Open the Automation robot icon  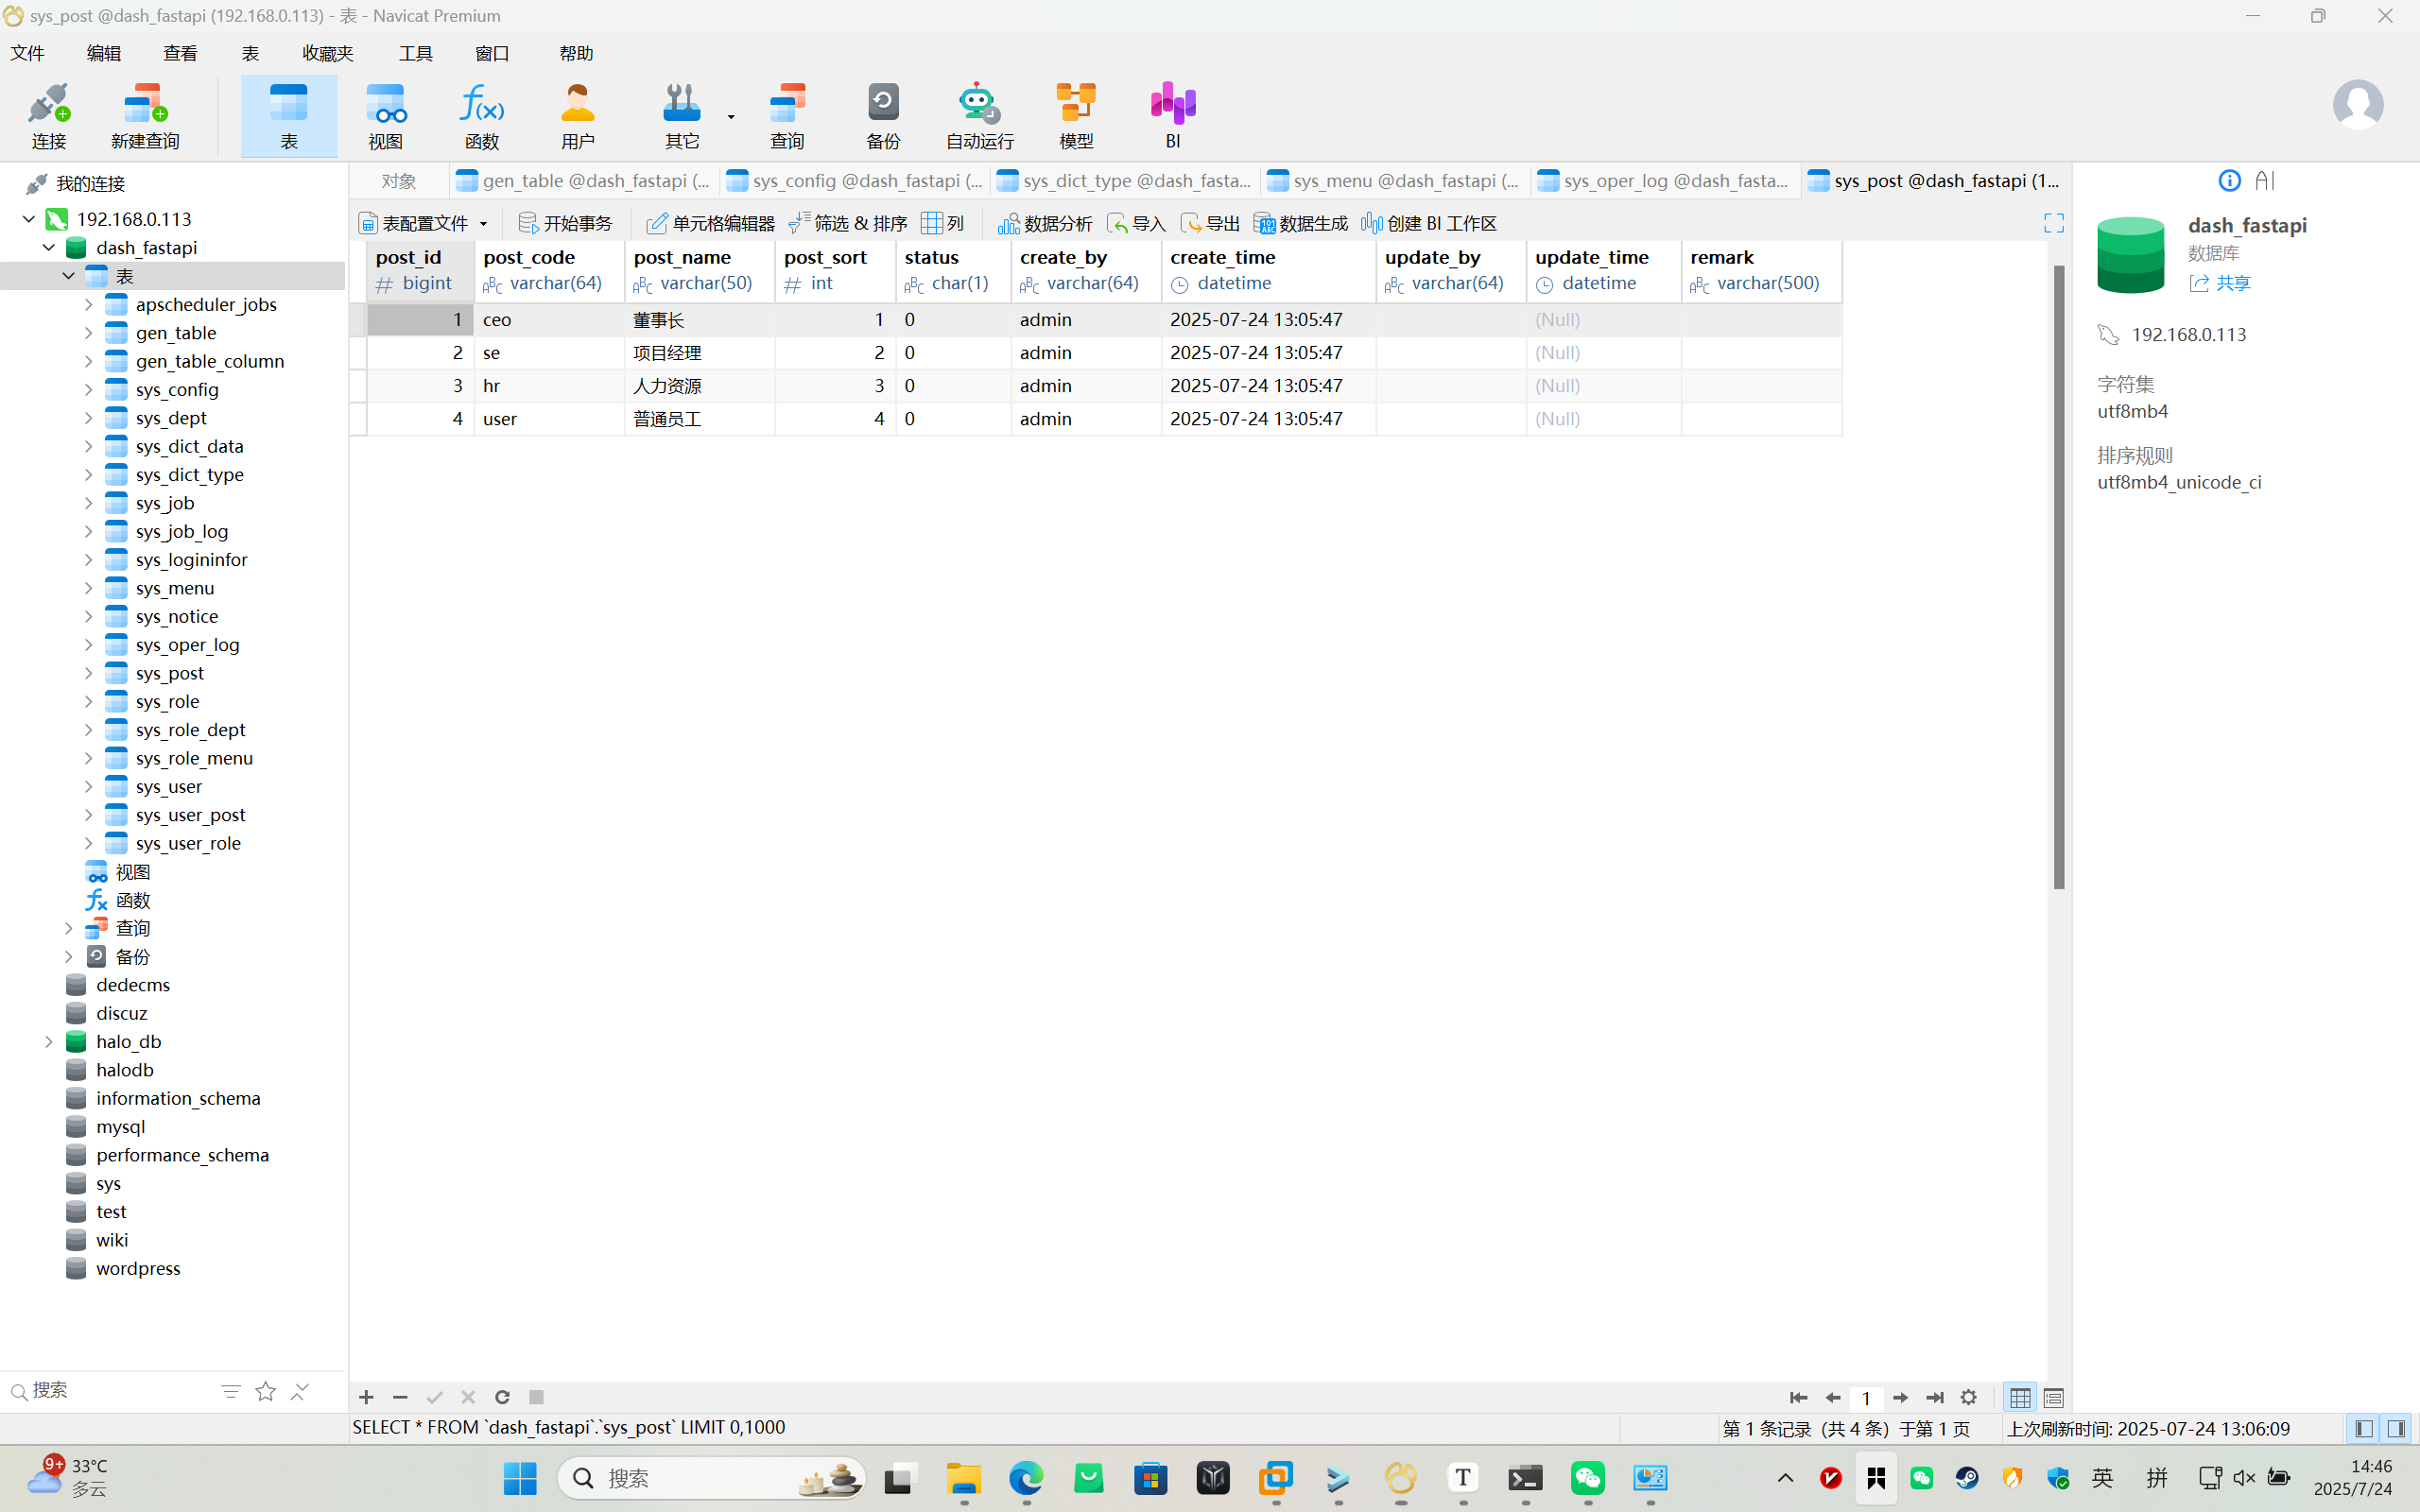979,116
